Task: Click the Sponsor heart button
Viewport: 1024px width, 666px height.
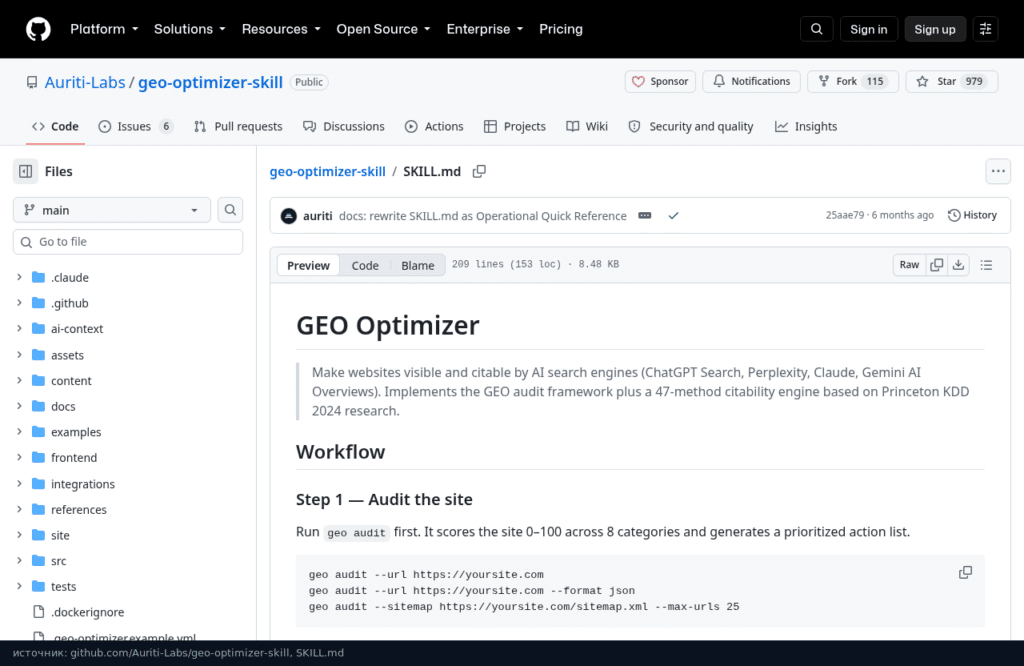Action: (660, 82)
